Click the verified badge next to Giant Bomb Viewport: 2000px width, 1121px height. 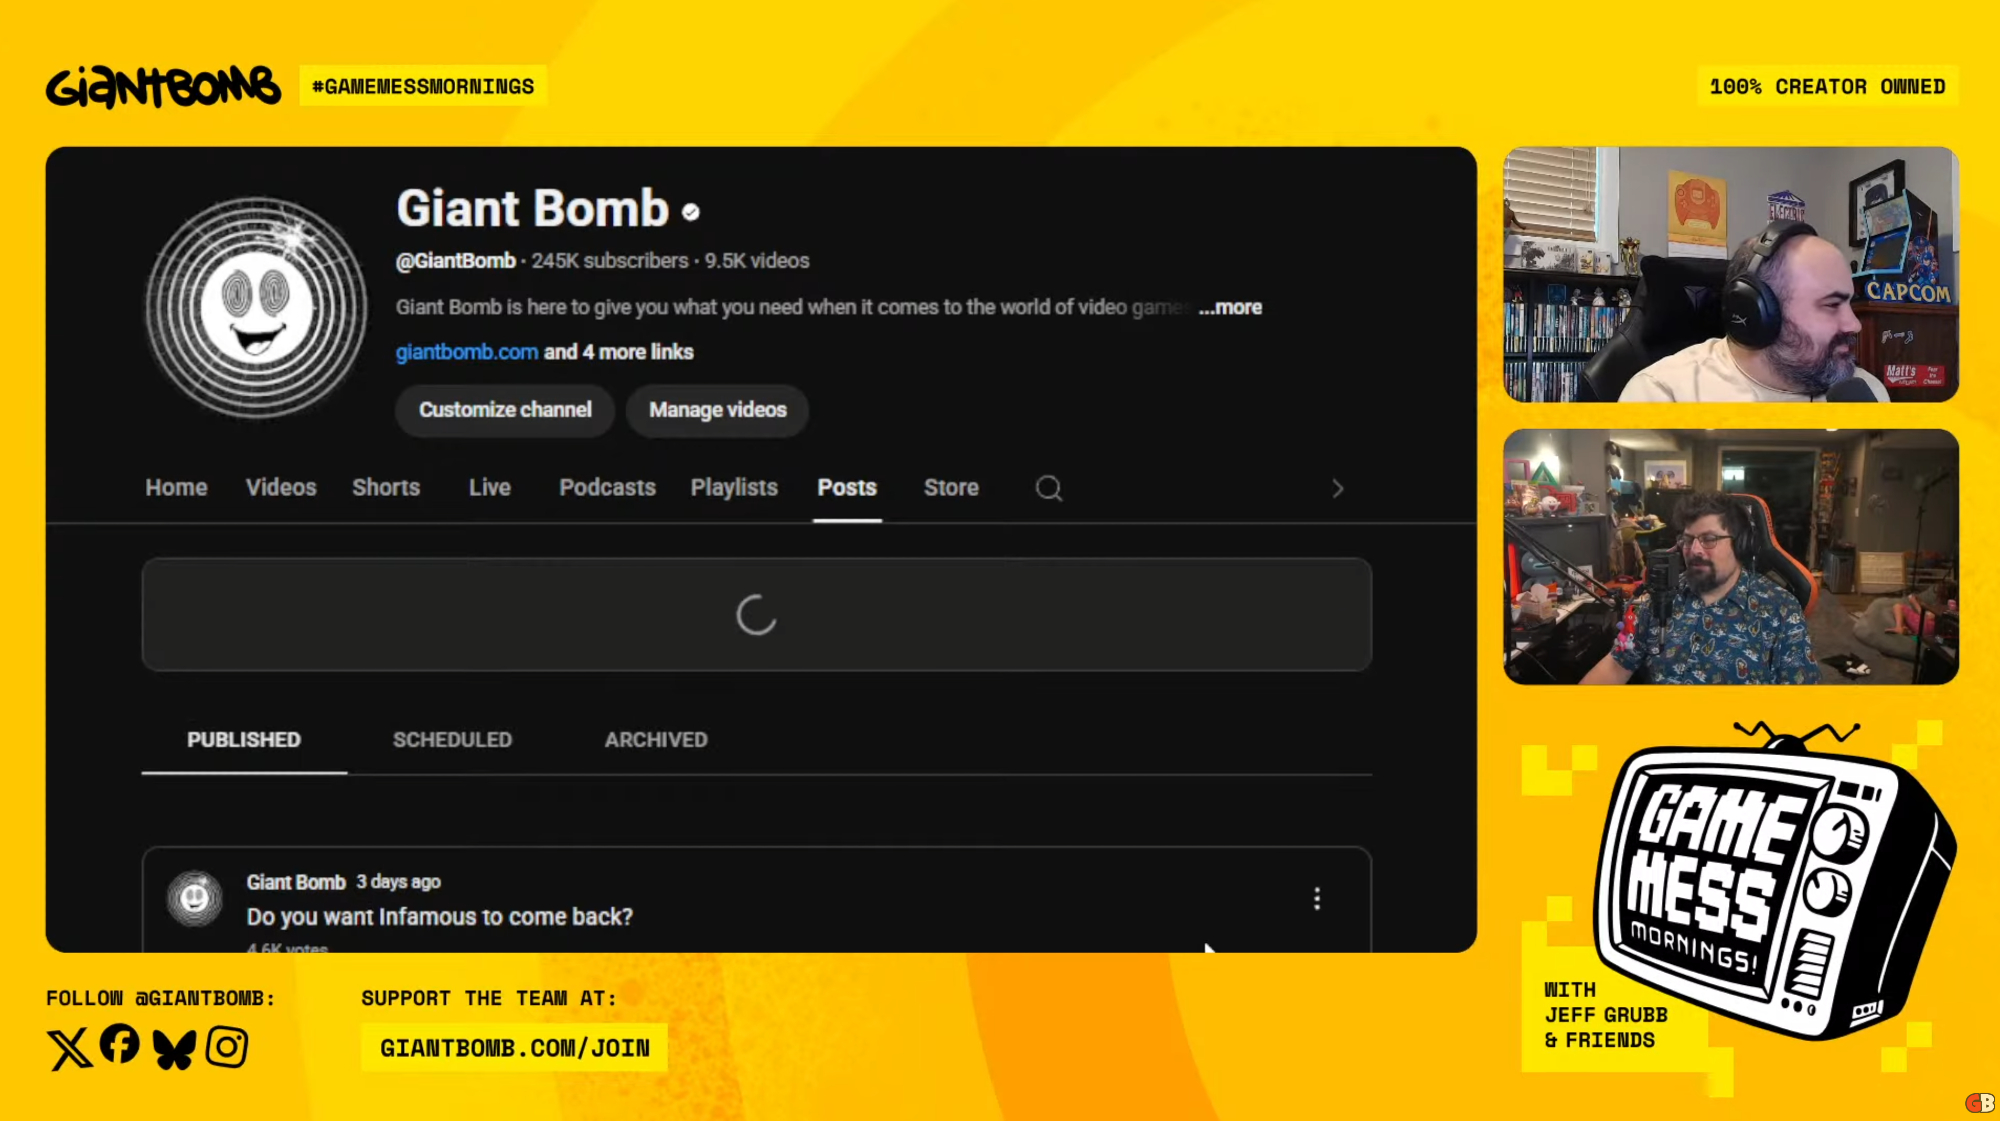click(x=691, y=212)
